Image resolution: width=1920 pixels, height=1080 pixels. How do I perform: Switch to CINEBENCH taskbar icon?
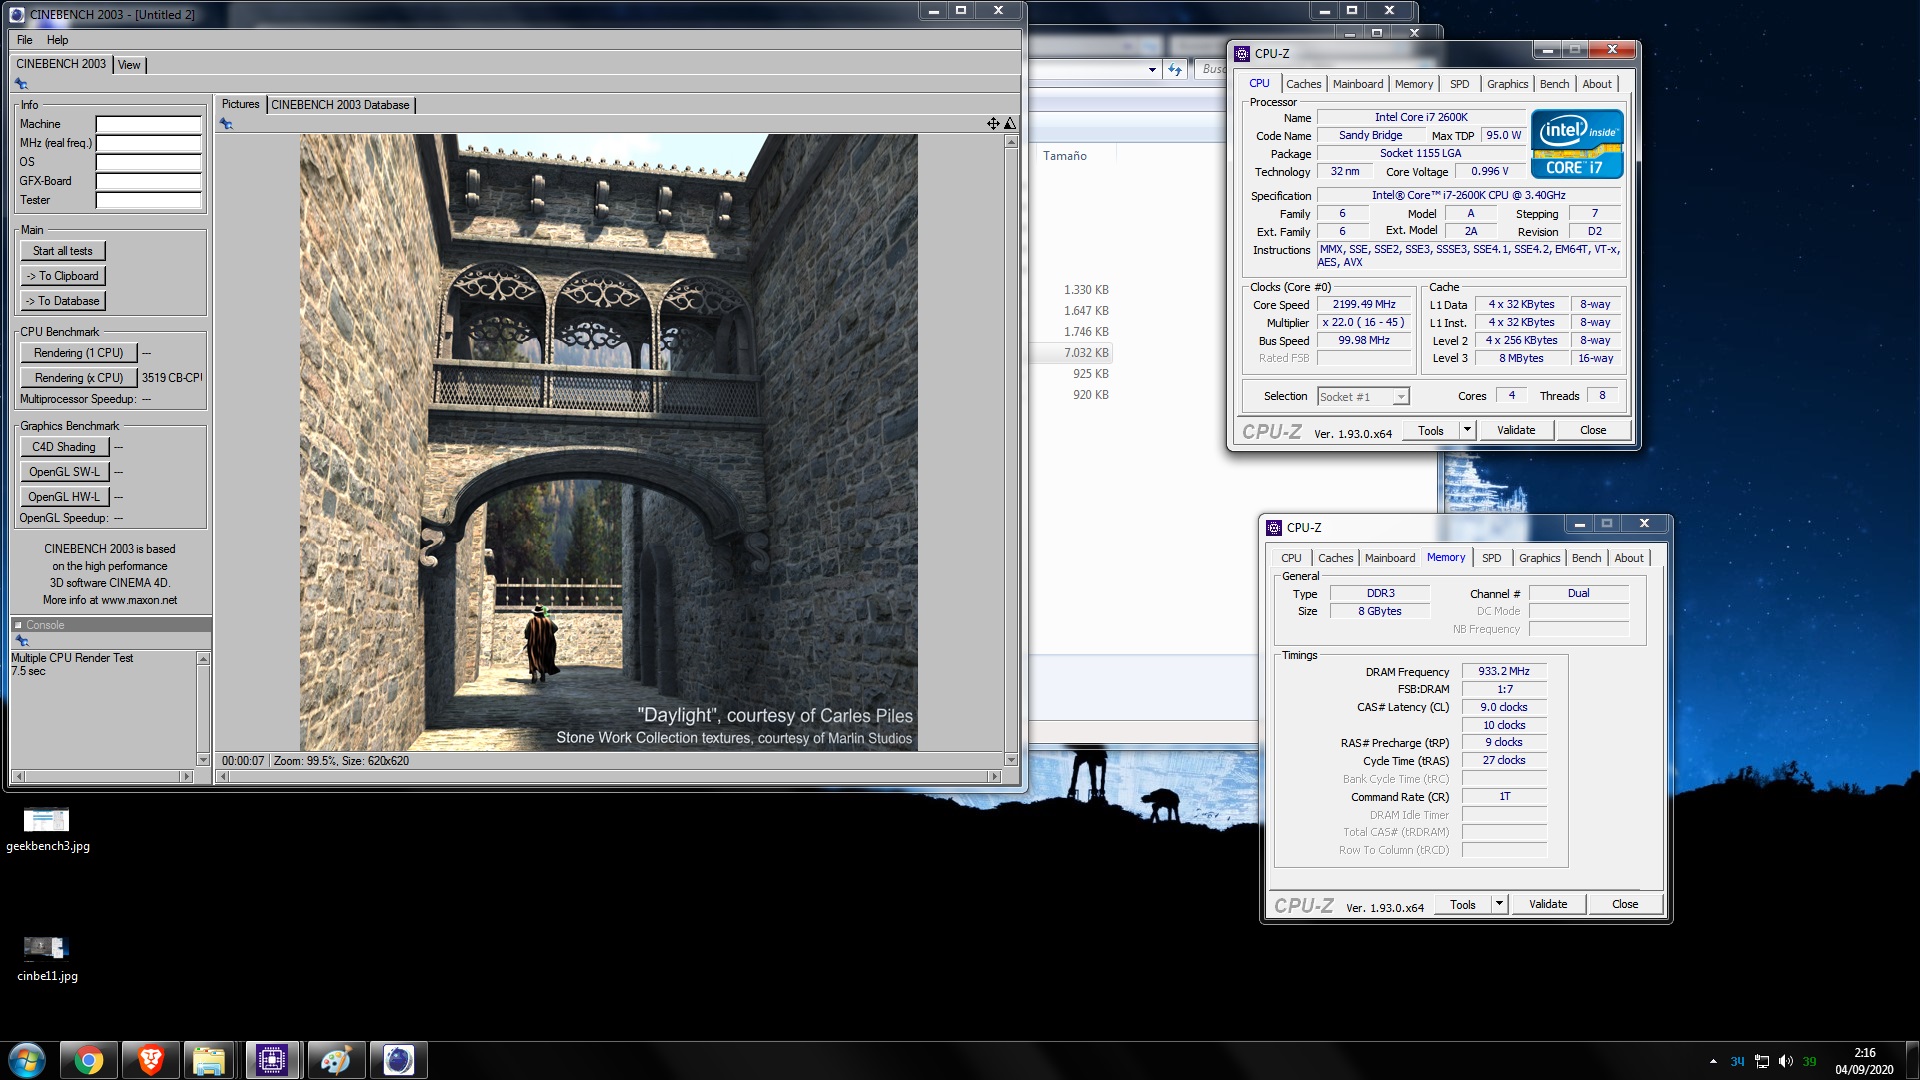(399, 1060)
